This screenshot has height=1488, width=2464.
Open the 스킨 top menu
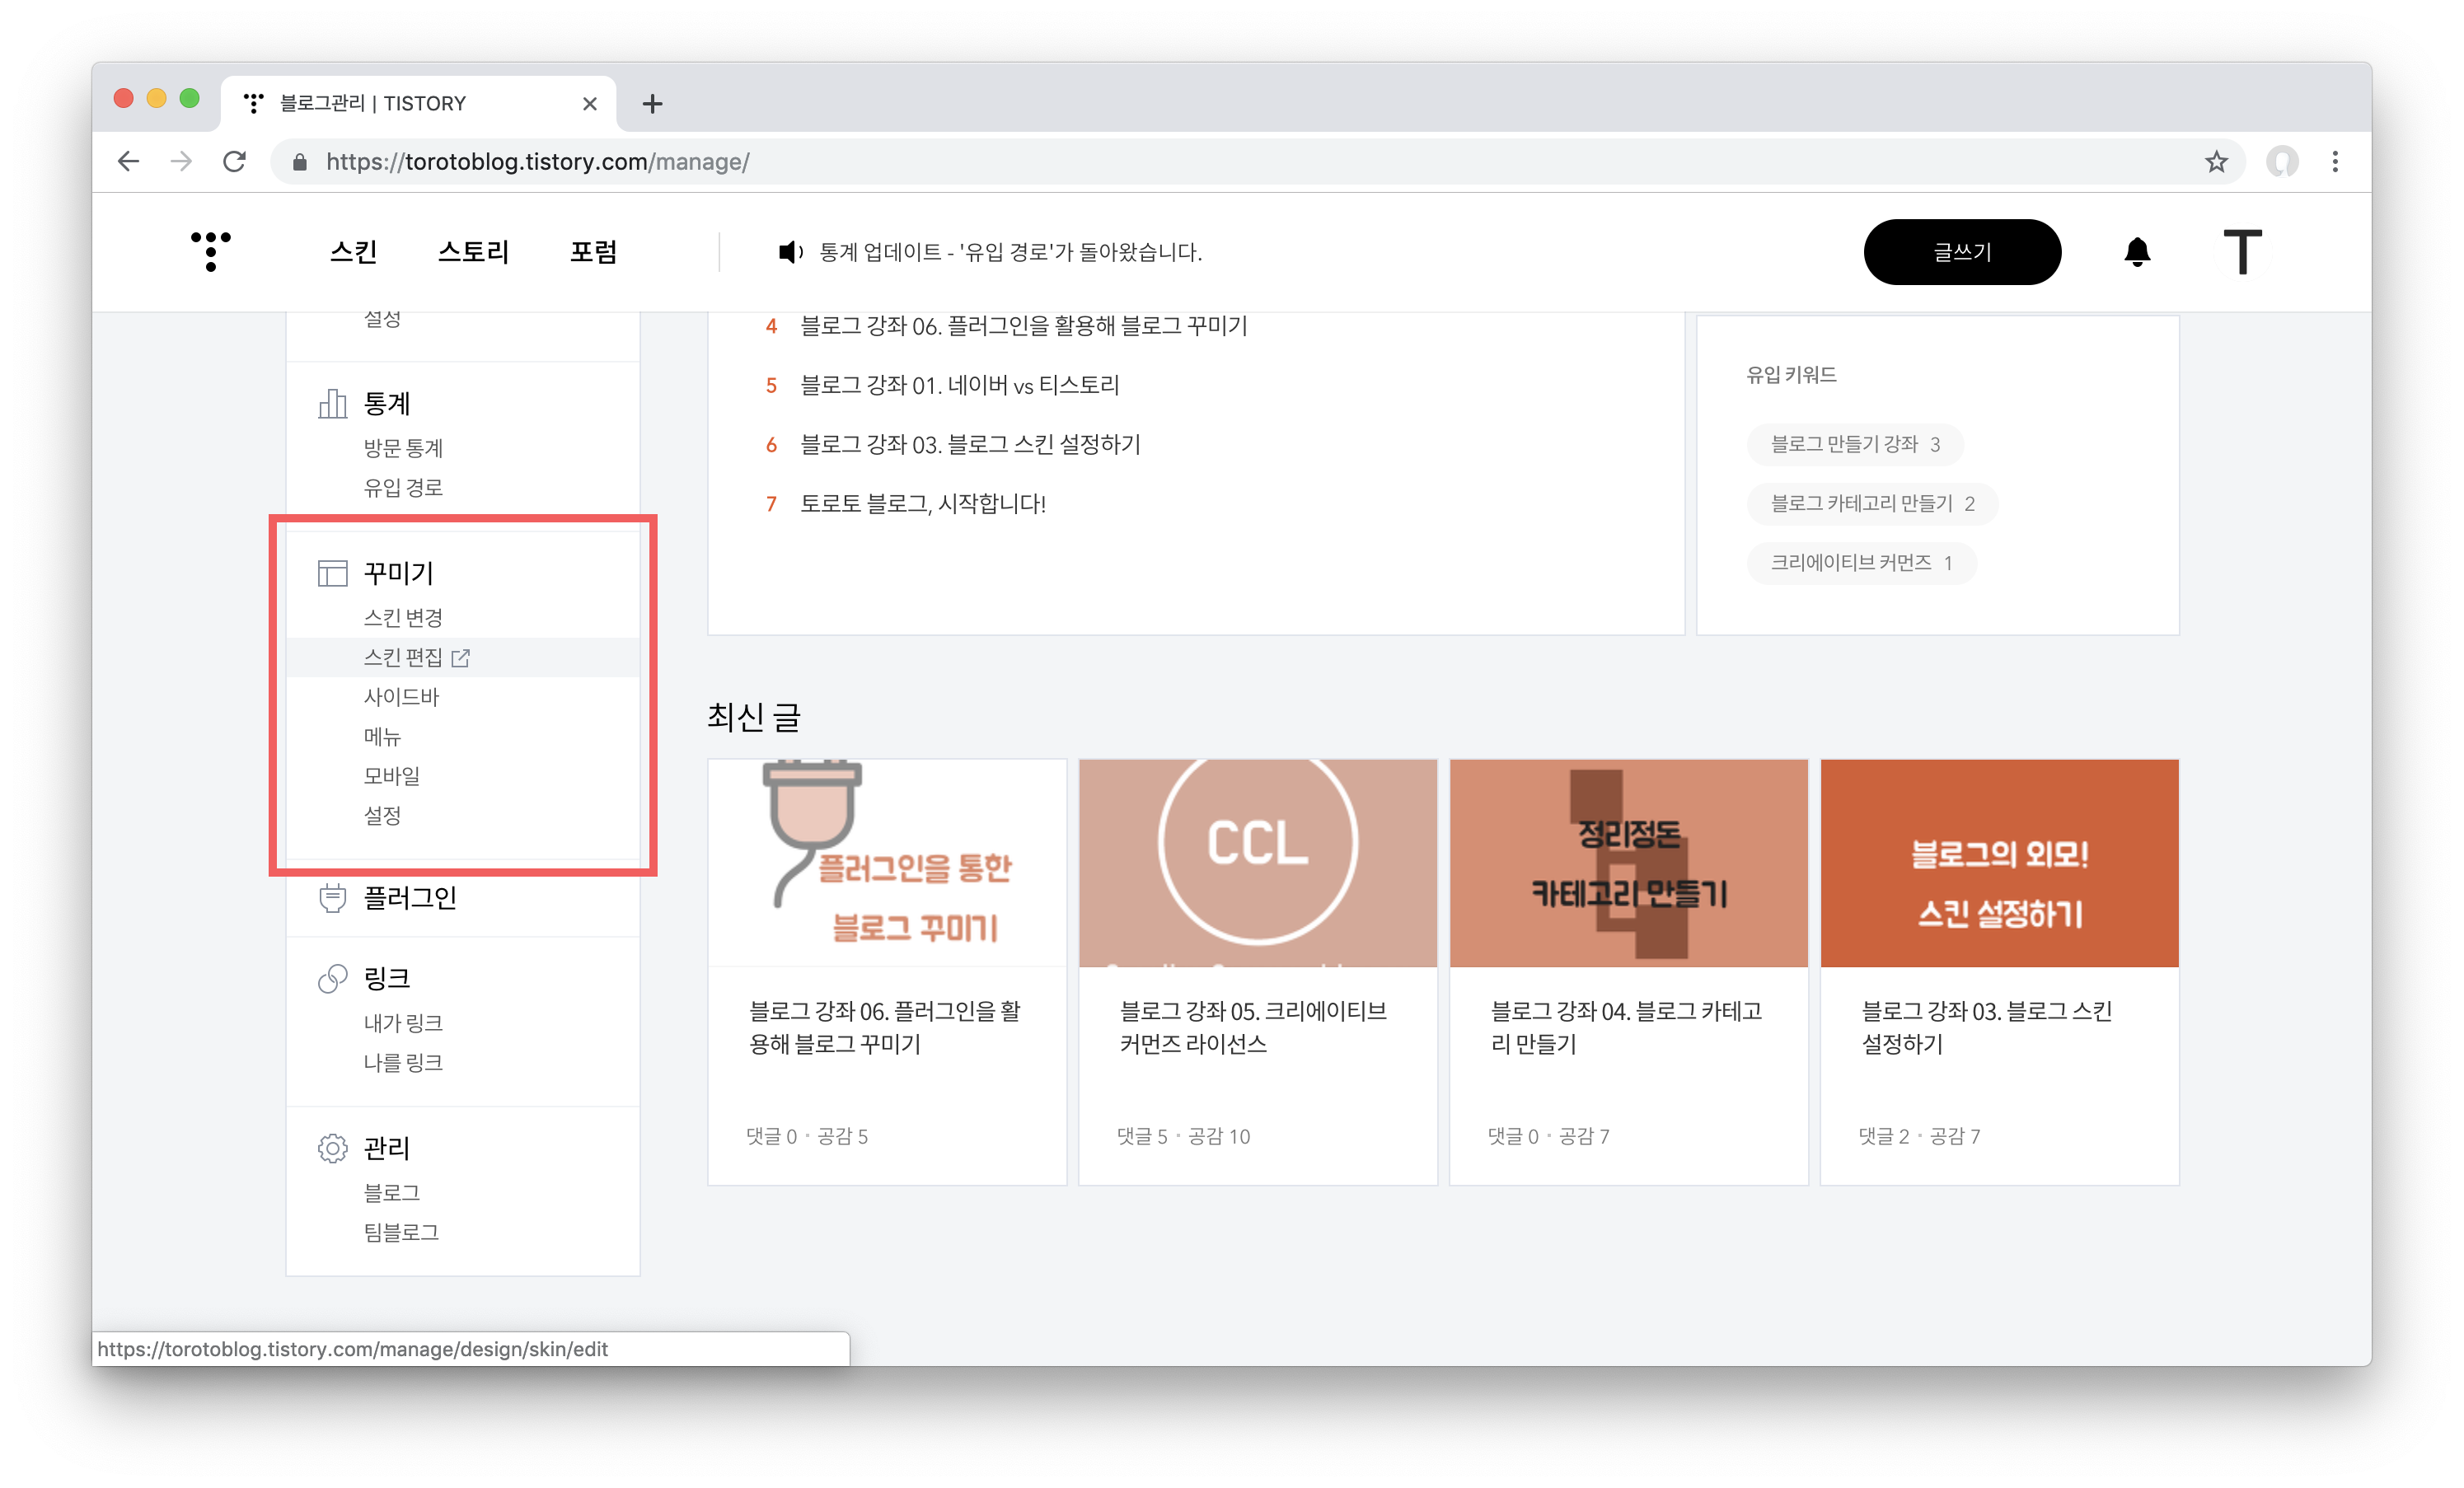353,252
